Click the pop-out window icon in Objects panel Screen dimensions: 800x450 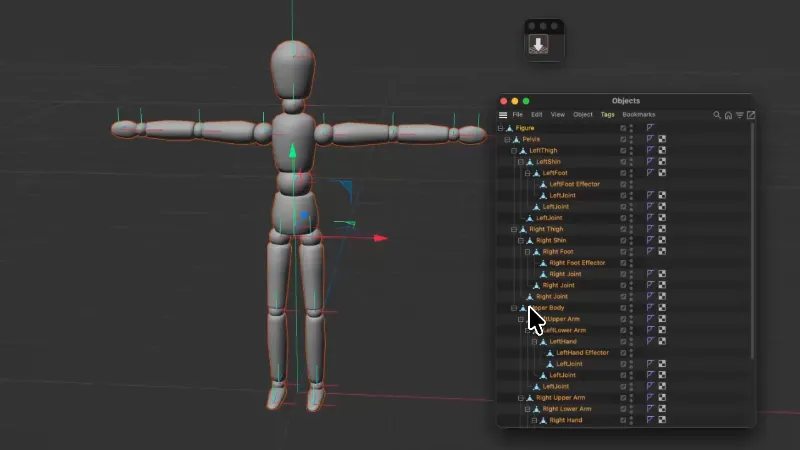coord(751,115)
